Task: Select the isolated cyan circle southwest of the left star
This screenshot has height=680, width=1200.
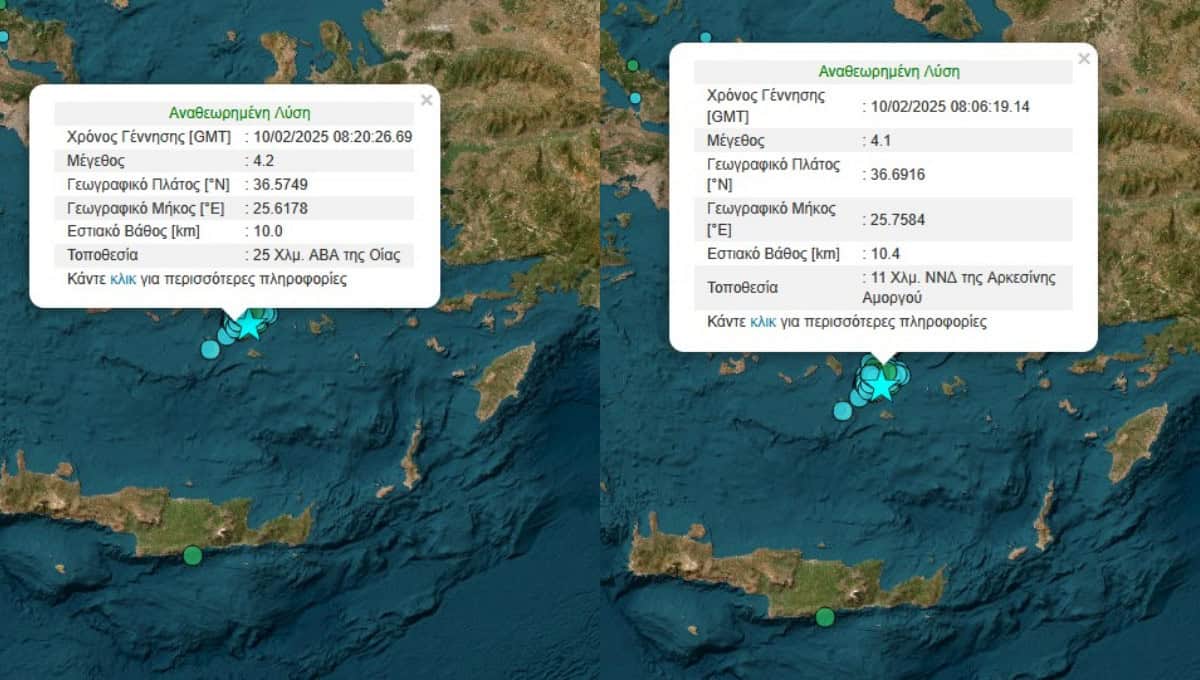Action: (210, 349)
